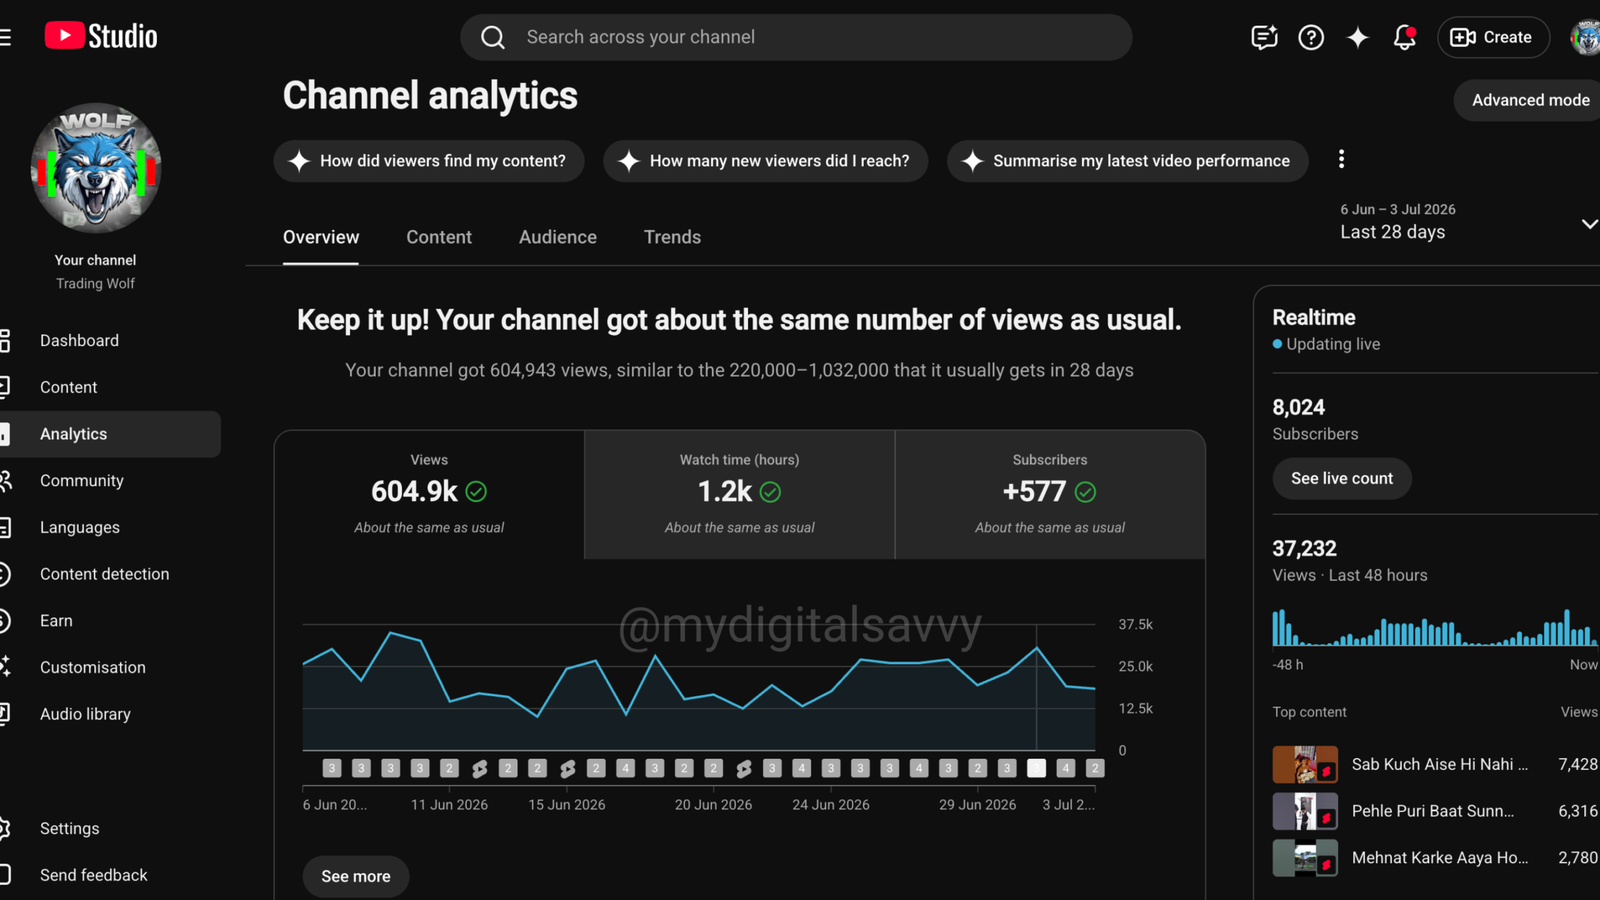Select the Watch time (hours) metric card
The width and height of the screenshot is (1600, 900).
pyautogui.click(x=740, y=494)
